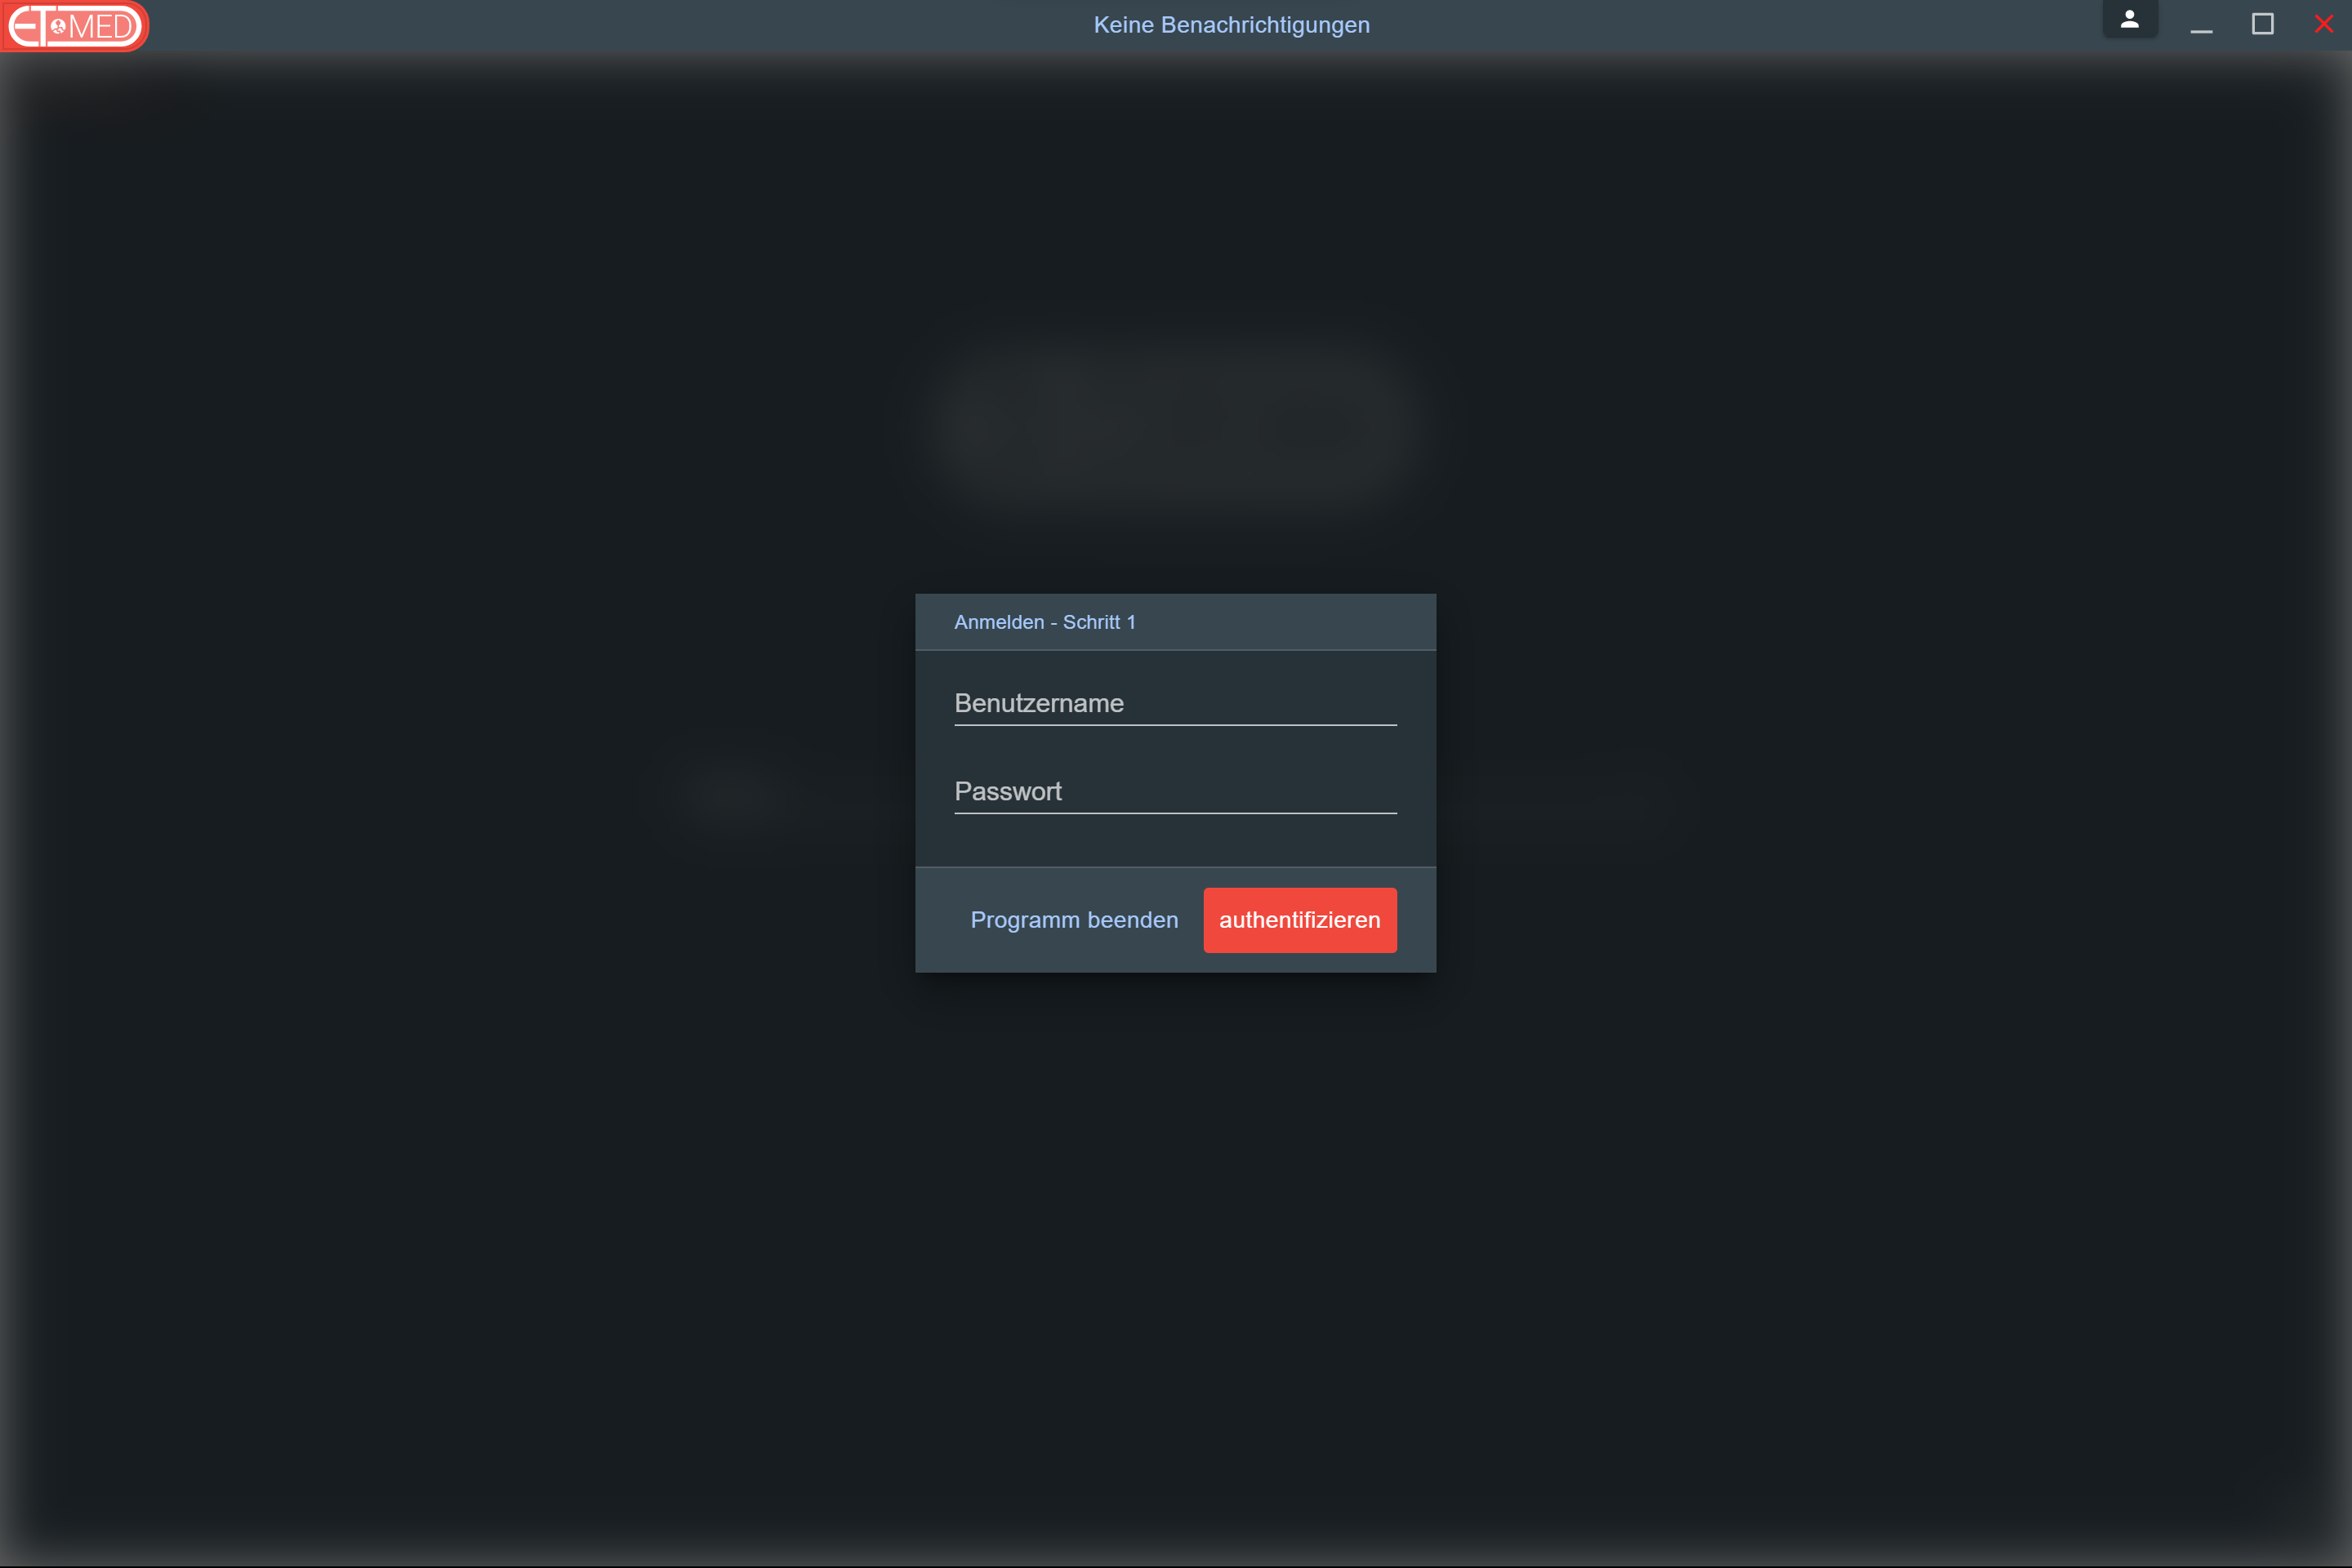Focus the Passwort input field

click(x=1175, y=792)
